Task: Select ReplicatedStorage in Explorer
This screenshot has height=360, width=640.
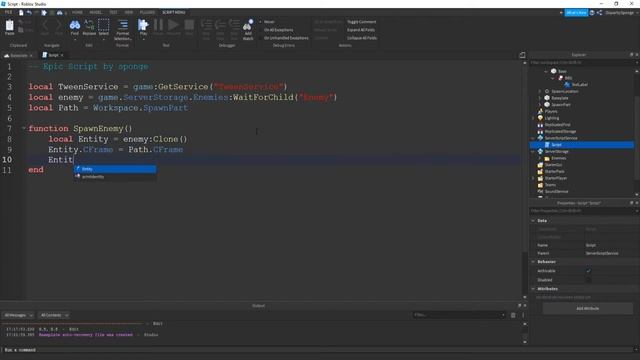Action: coord(560,131)
